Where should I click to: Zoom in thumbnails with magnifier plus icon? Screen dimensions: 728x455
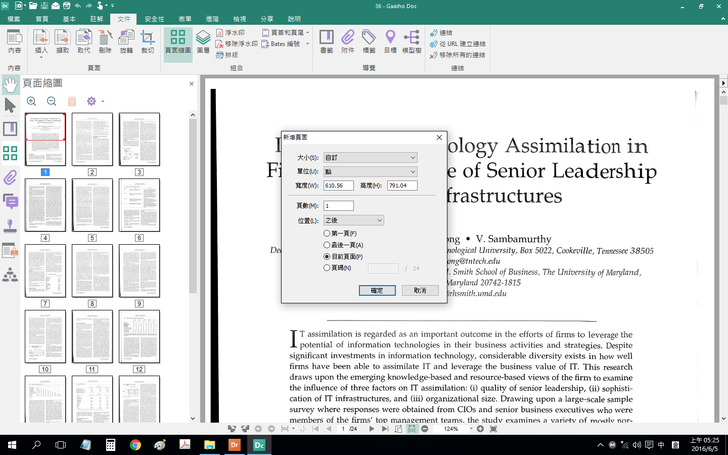32,101
